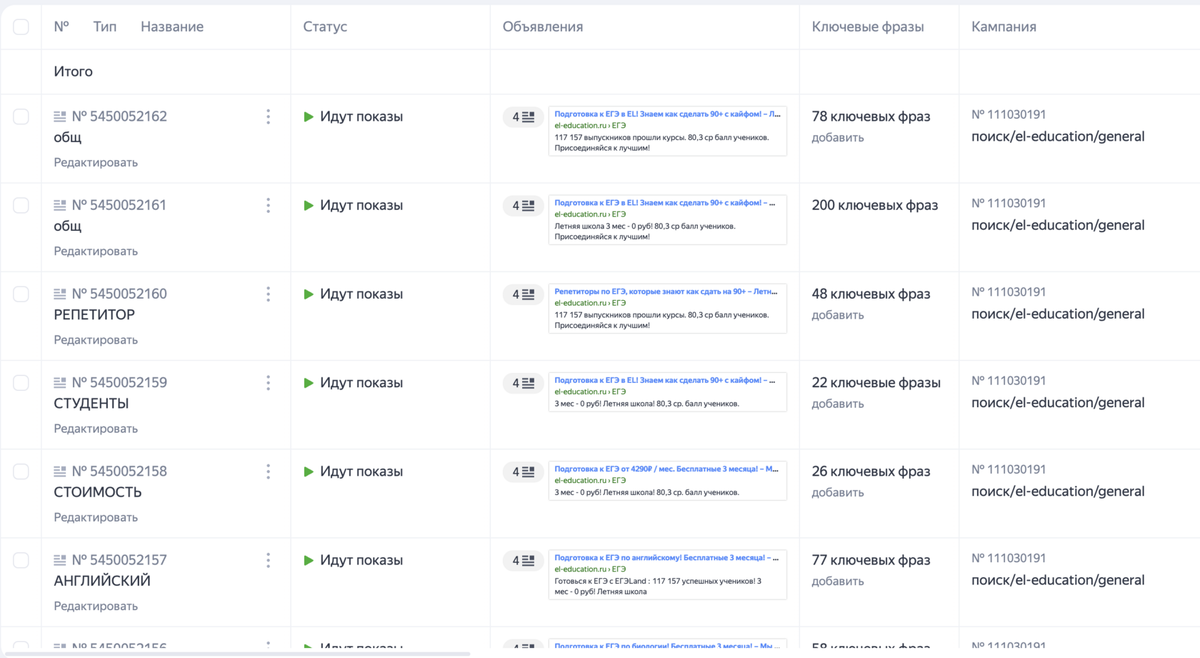Click the Итого summary row label

(73, 72)
